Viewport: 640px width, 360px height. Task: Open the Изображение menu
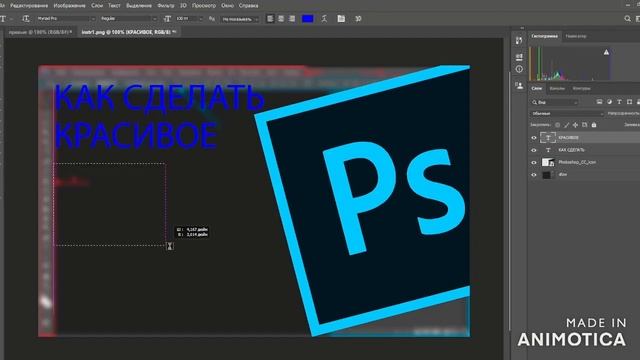coord(69,6)
